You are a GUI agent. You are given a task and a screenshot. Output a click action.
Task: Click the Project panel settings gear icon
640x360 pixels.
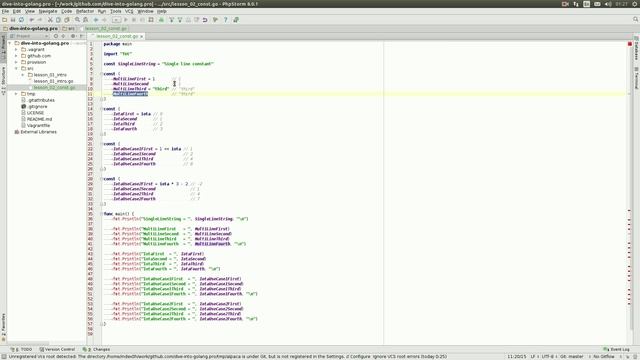[73, 36]
